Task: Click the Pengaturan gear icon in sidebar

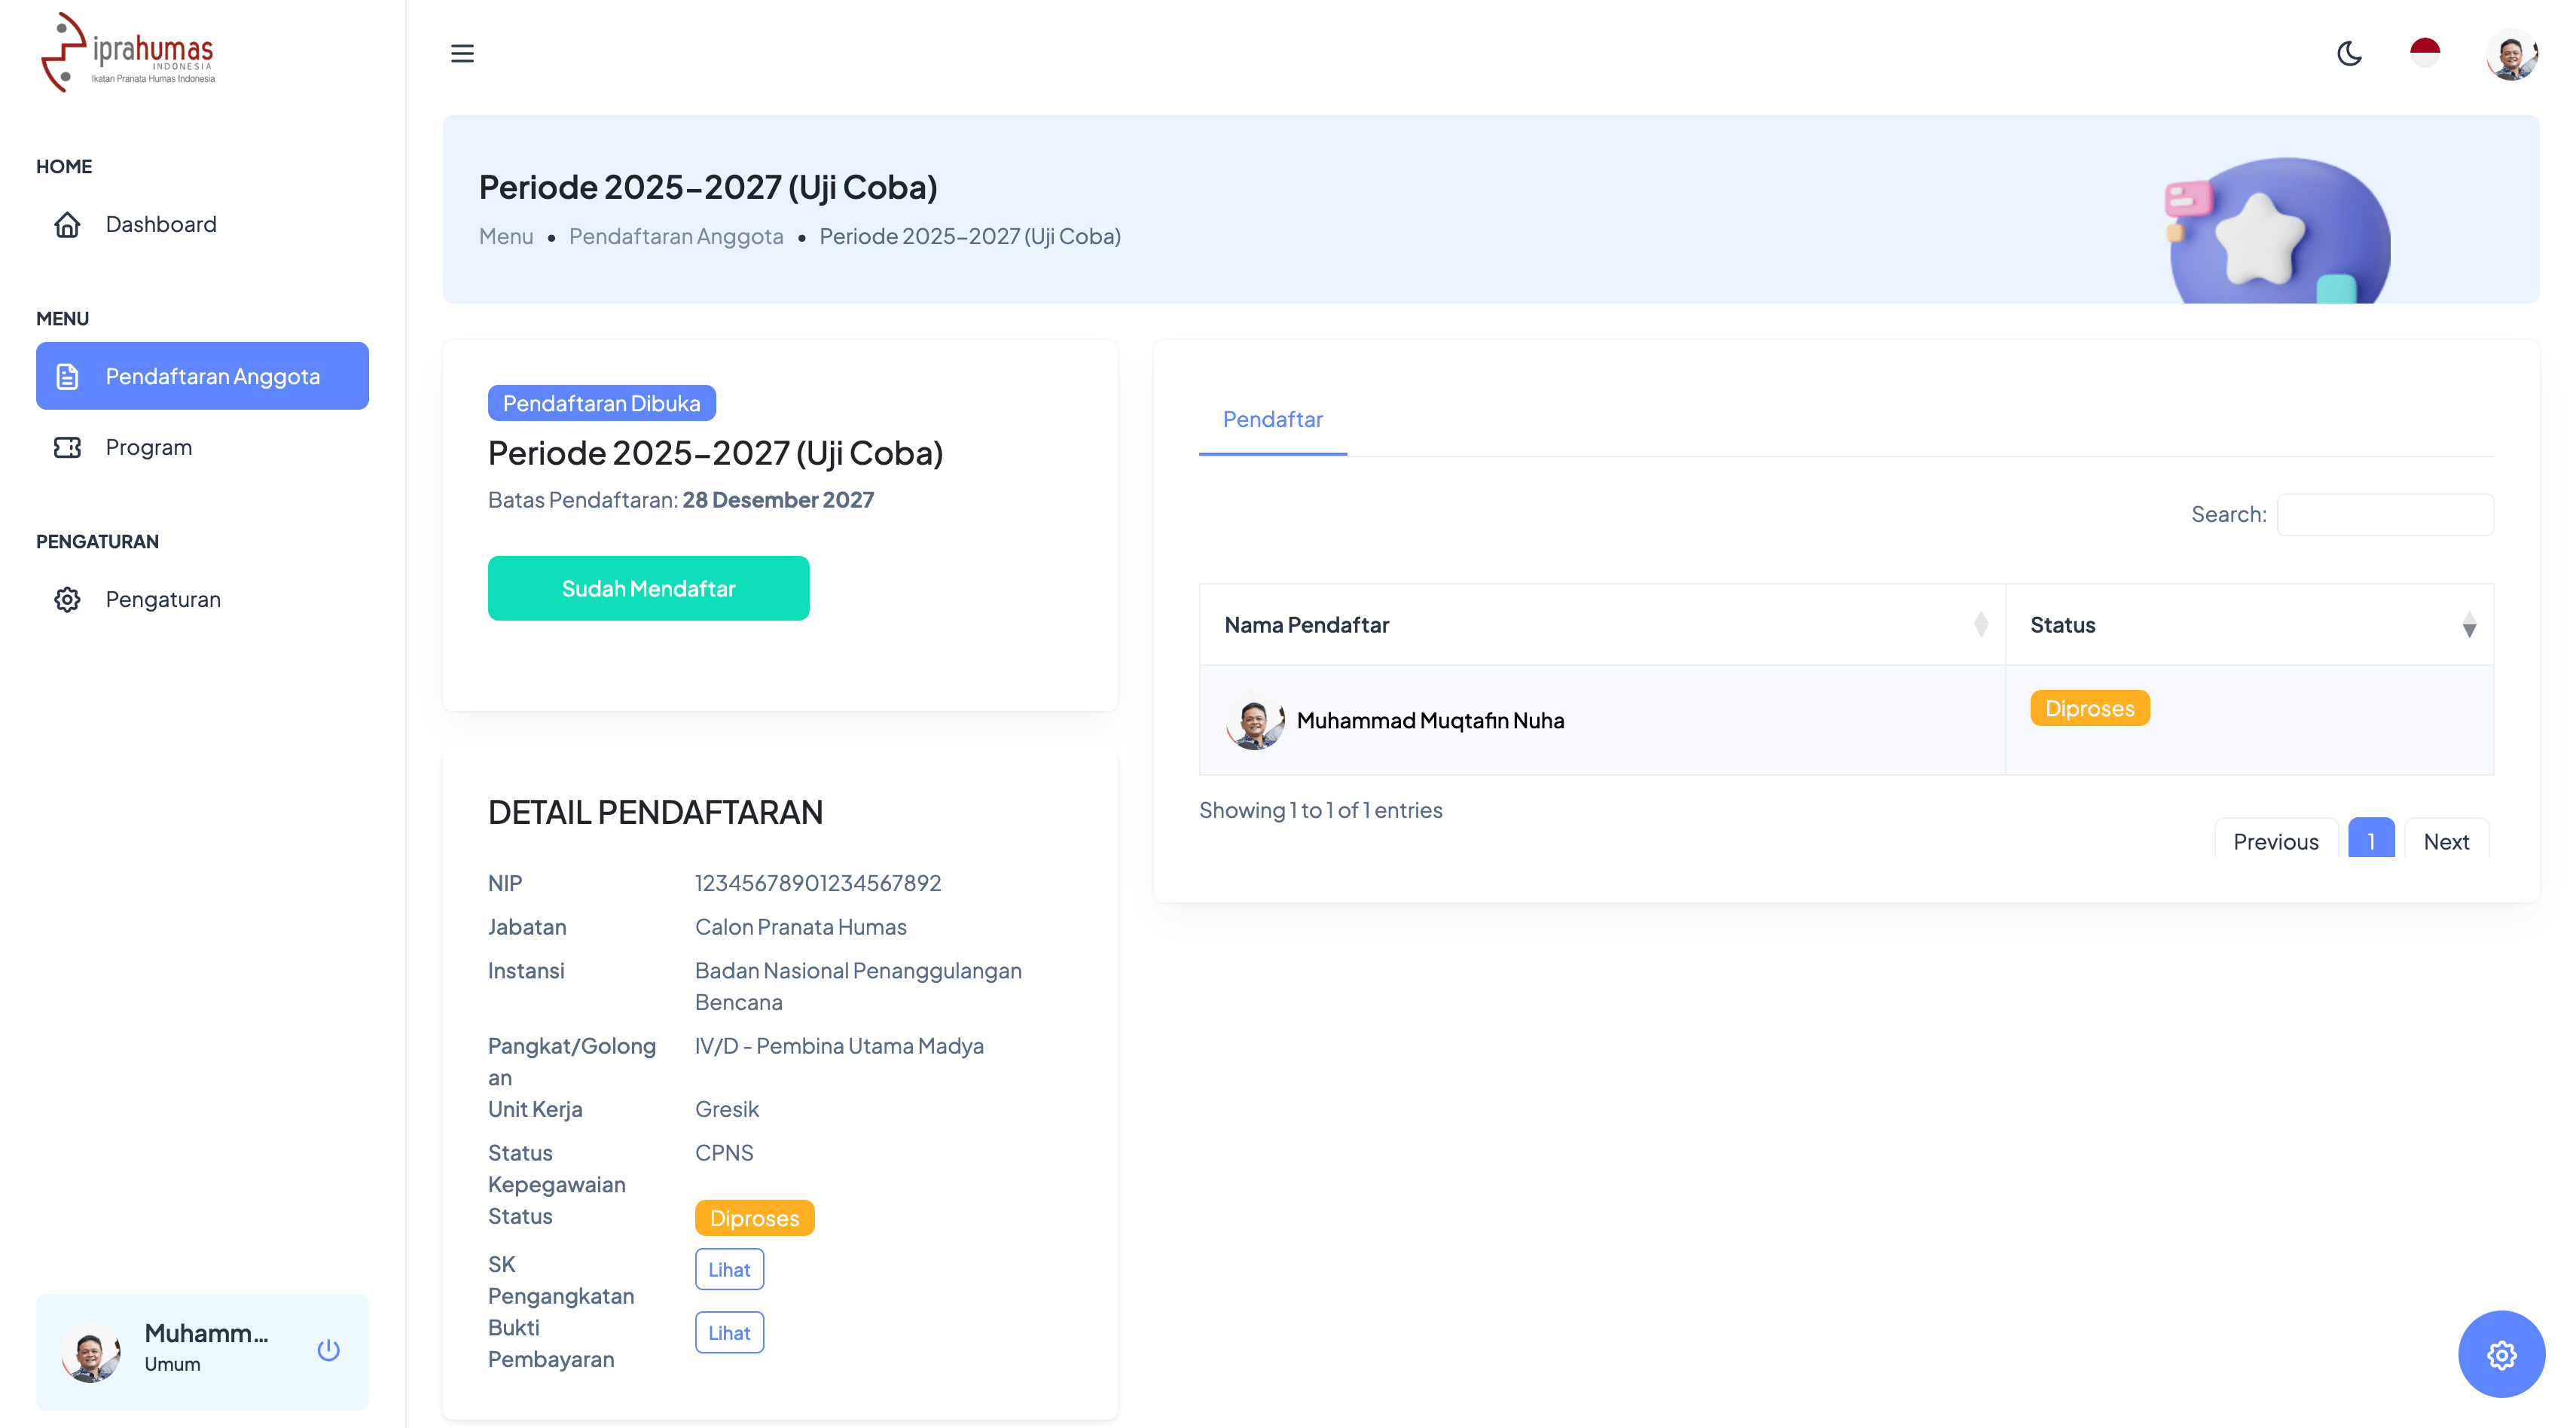Action: 67,599
